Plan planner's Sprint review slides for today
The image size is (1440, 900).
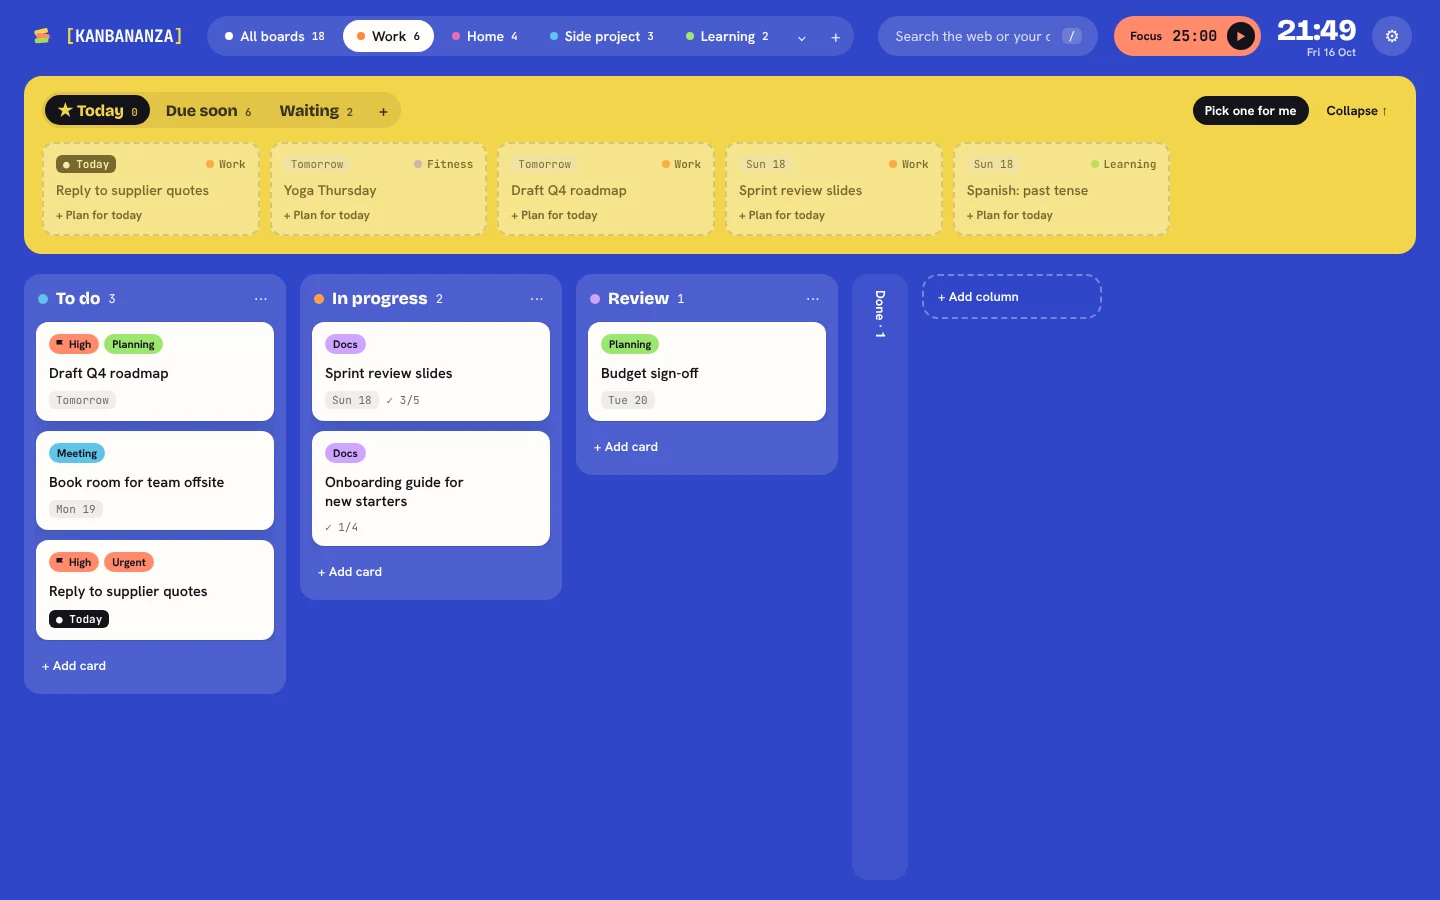[x=782, y=215]
